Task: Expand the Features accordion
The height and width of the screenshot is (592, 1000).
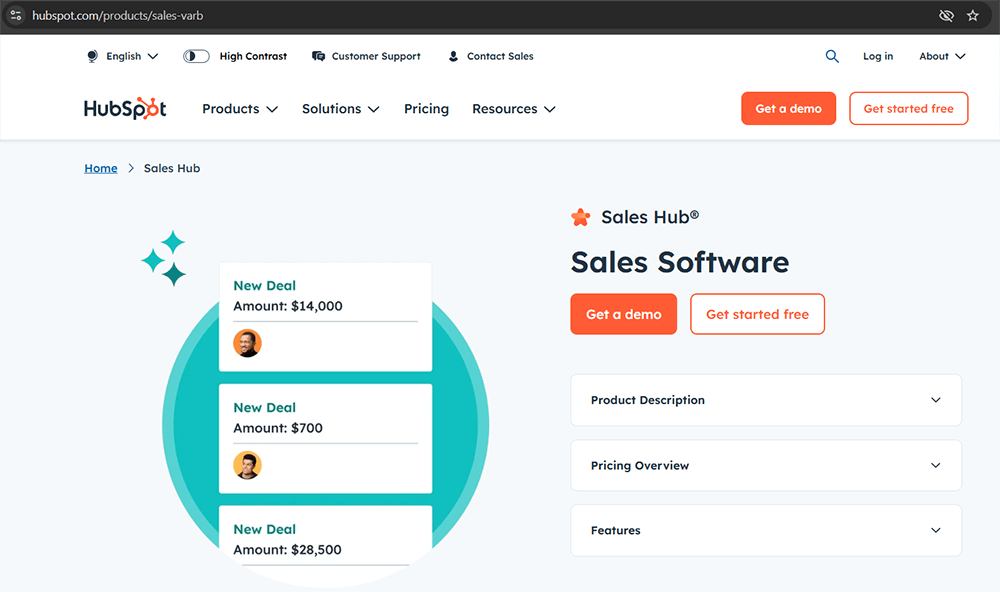Action: [x=765, y=531]
